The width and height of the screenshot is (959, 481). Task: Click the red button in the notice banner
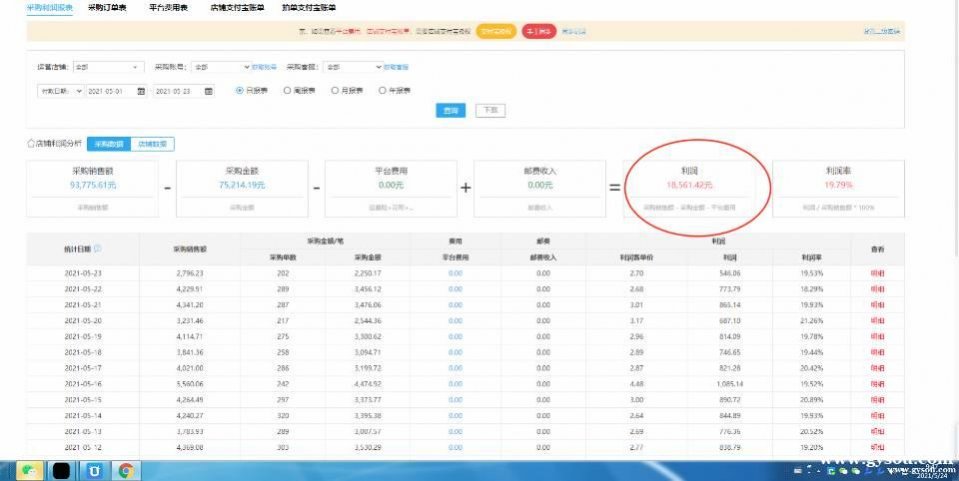coord(539,31)
